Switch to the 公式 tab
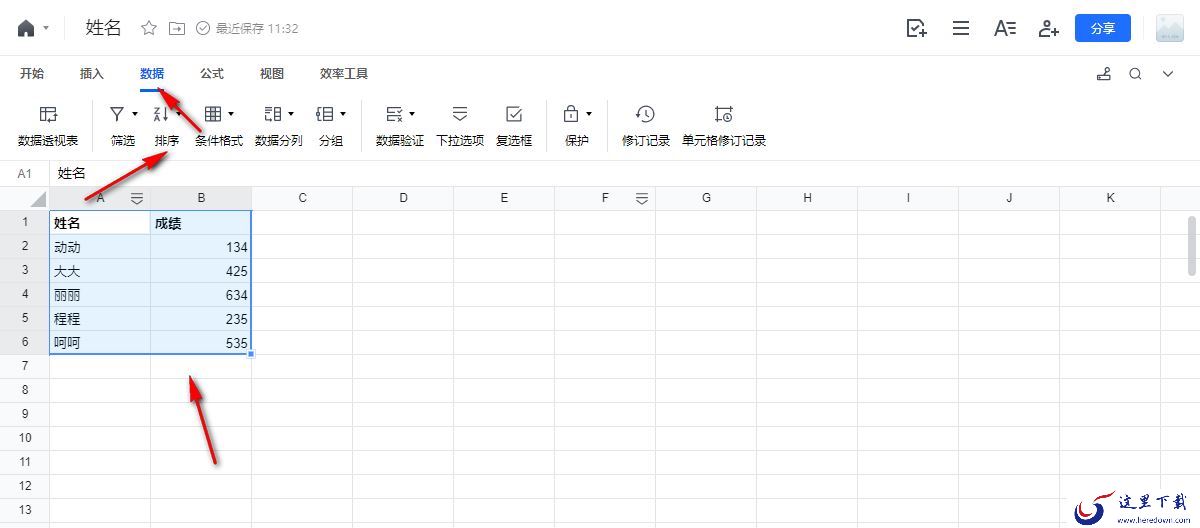 click(212, 73)
